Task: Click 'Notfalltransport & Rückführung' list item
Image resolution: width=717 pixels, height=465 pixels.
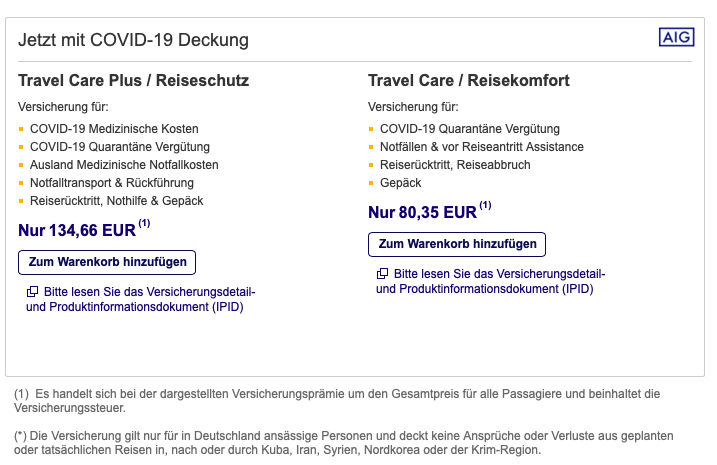Action: click(x=112, y=183)
